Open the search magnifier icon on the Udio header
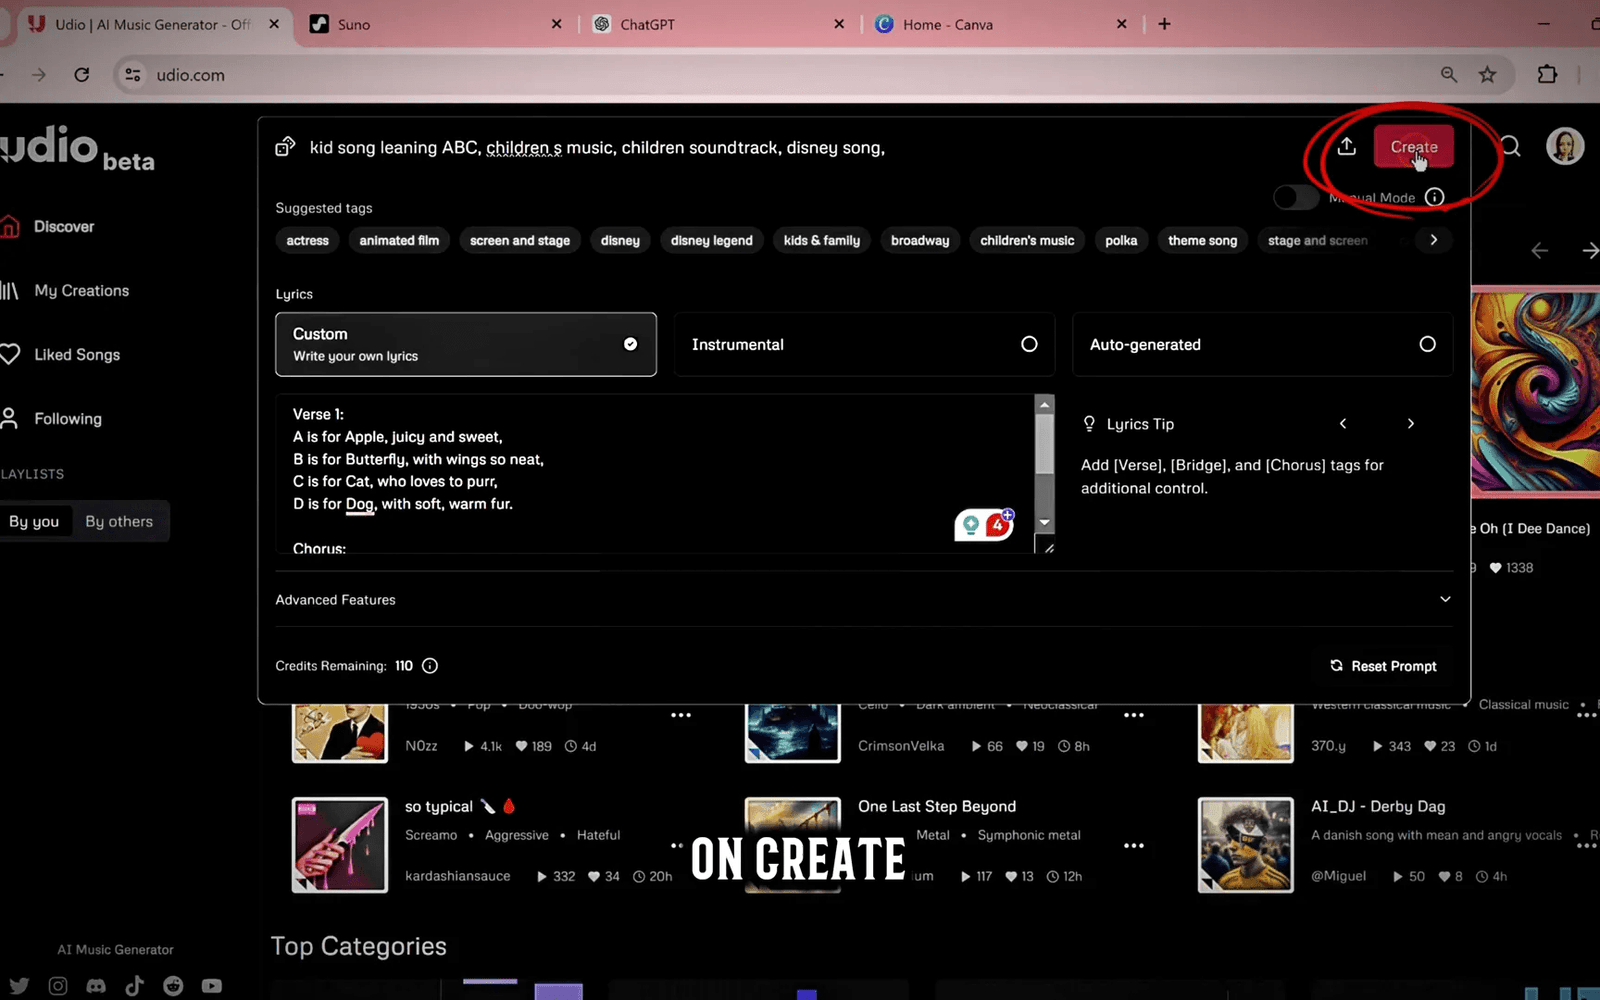 click(x=1510, y=147)
